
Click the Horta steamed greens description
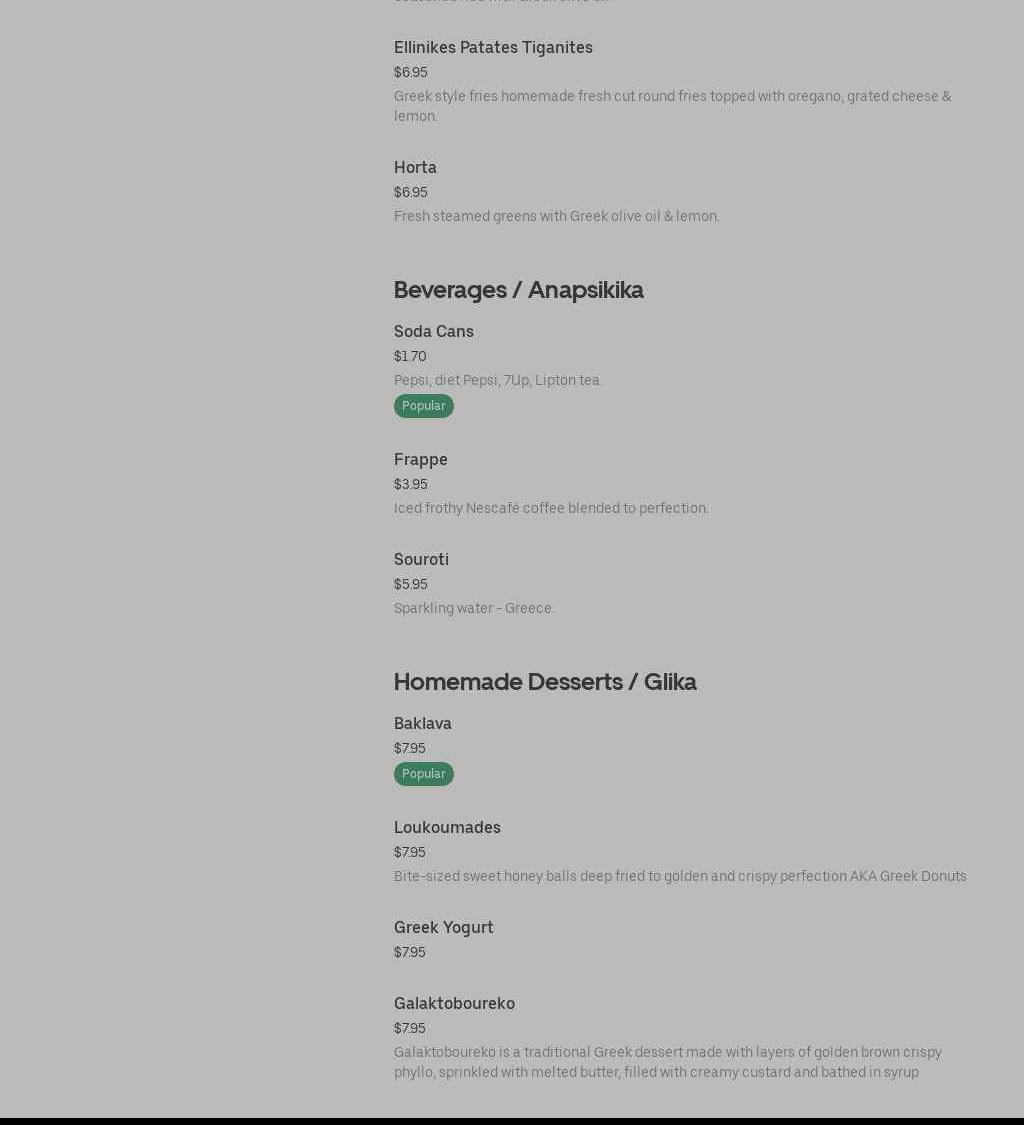coord(556,216)
